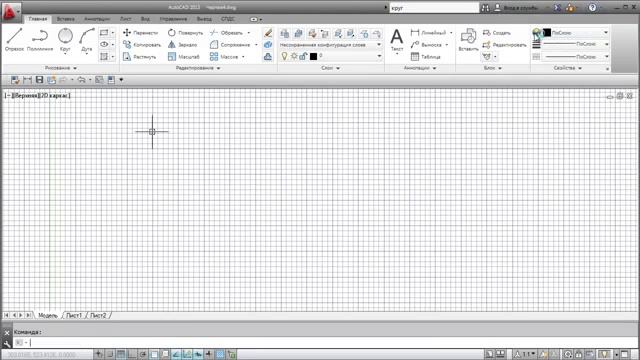Toggle grid display in status bar
640x360 pixels.
pyautogui.click(x=121, y=354)
